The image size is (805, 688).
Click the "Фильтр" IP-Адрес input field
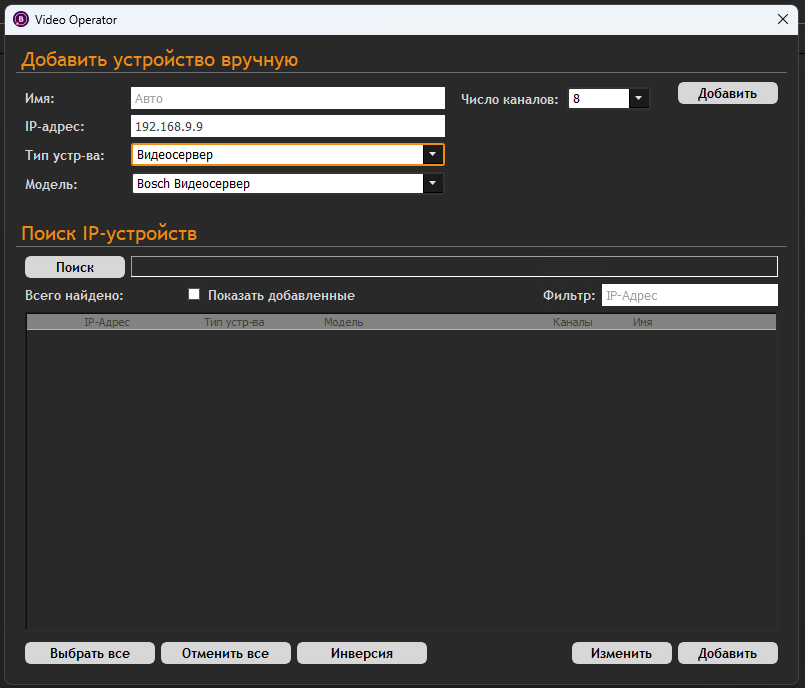(x=688, y=296)
